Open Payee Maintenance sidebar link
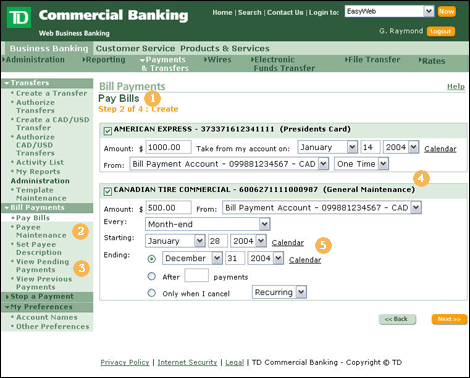The height and width of the screenshot is (378, 470). 41,231
